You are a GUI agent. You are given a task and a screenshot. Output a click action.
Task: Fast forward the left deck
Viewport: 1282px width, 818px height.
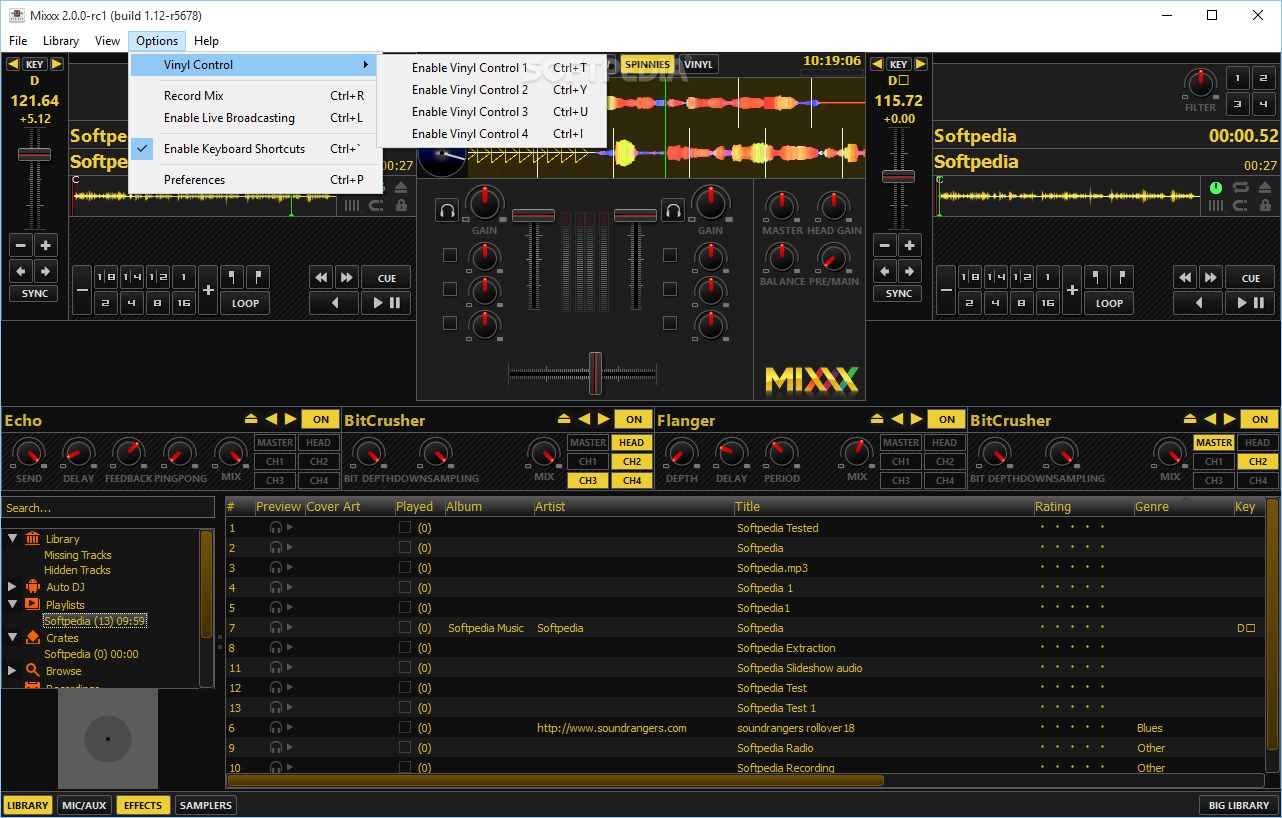(346, 278)
